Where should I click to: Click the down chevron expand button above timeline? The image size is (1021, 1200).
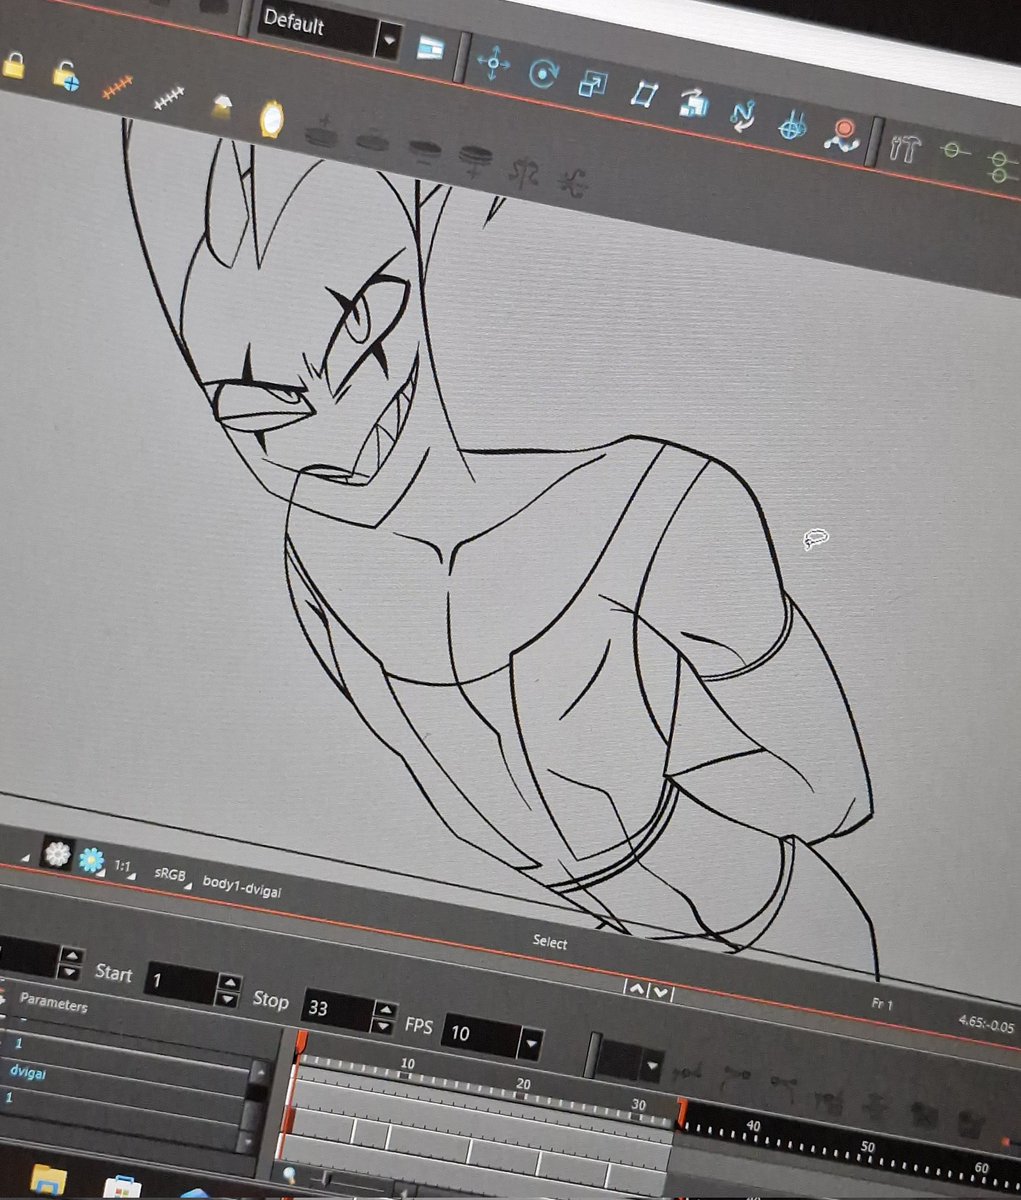(661, 992)
